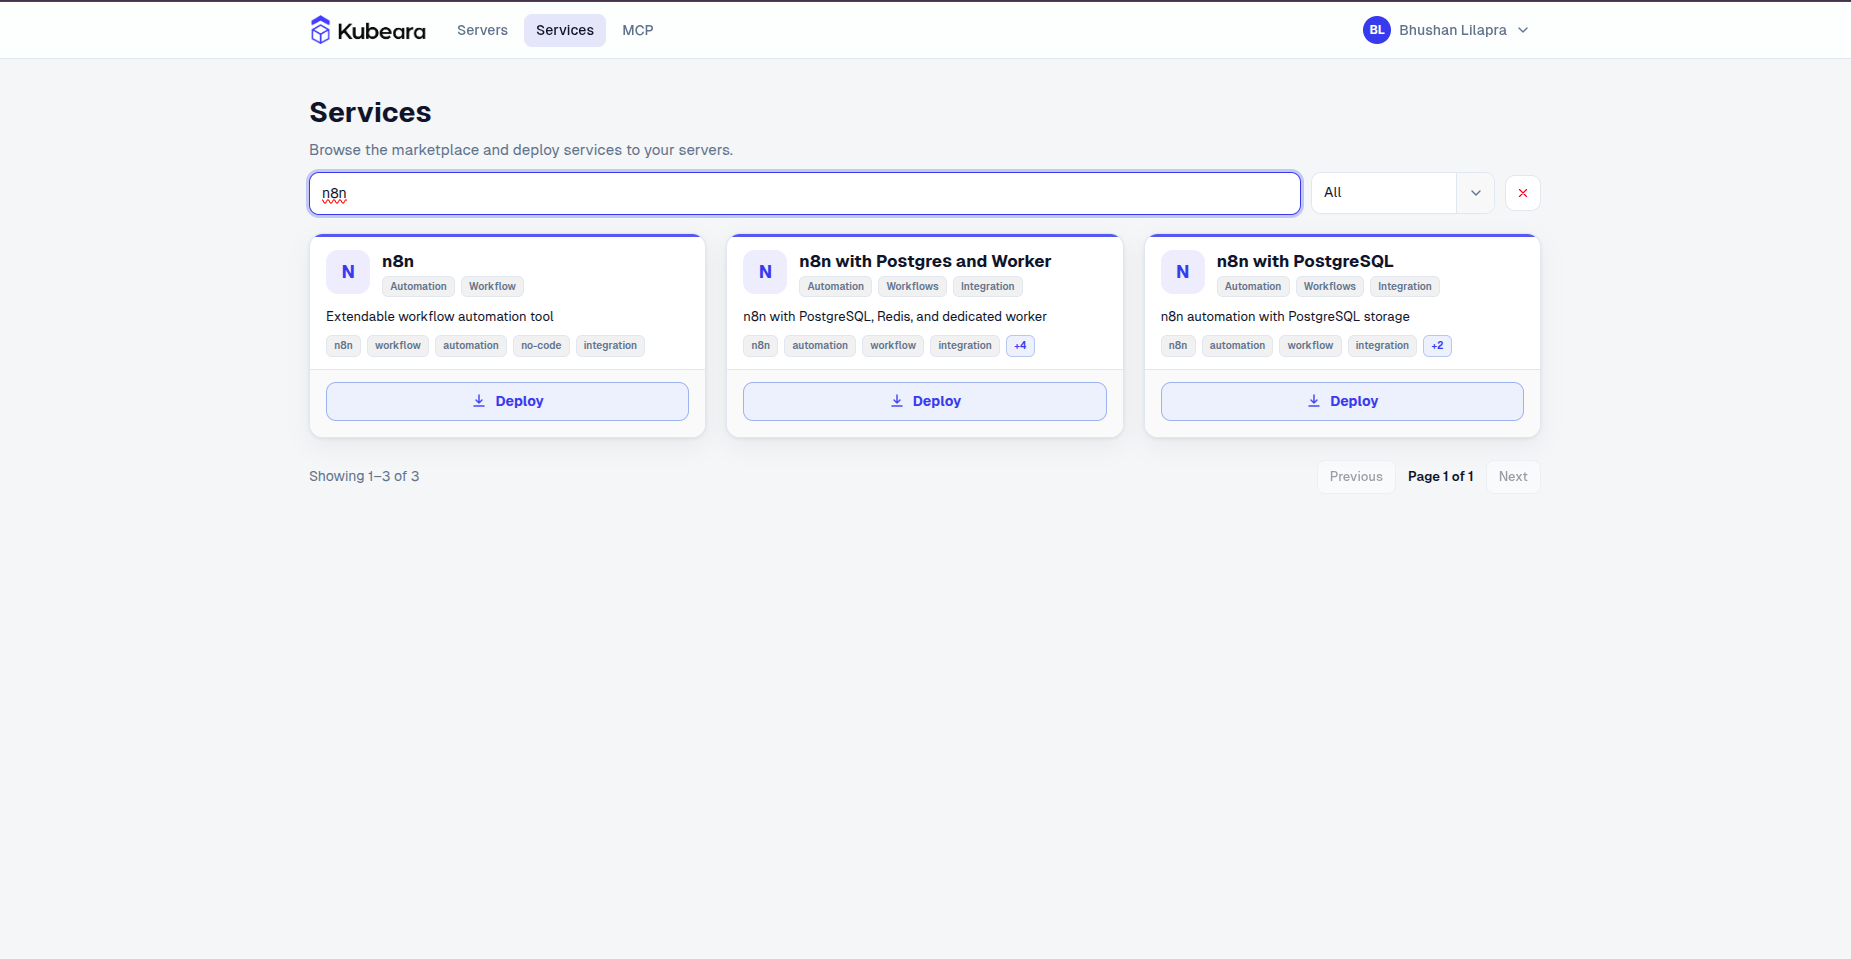Click 'Showing 1–3 of 3' text
The width and height of the screenshot is (1851, 959).
coord(364,477)
